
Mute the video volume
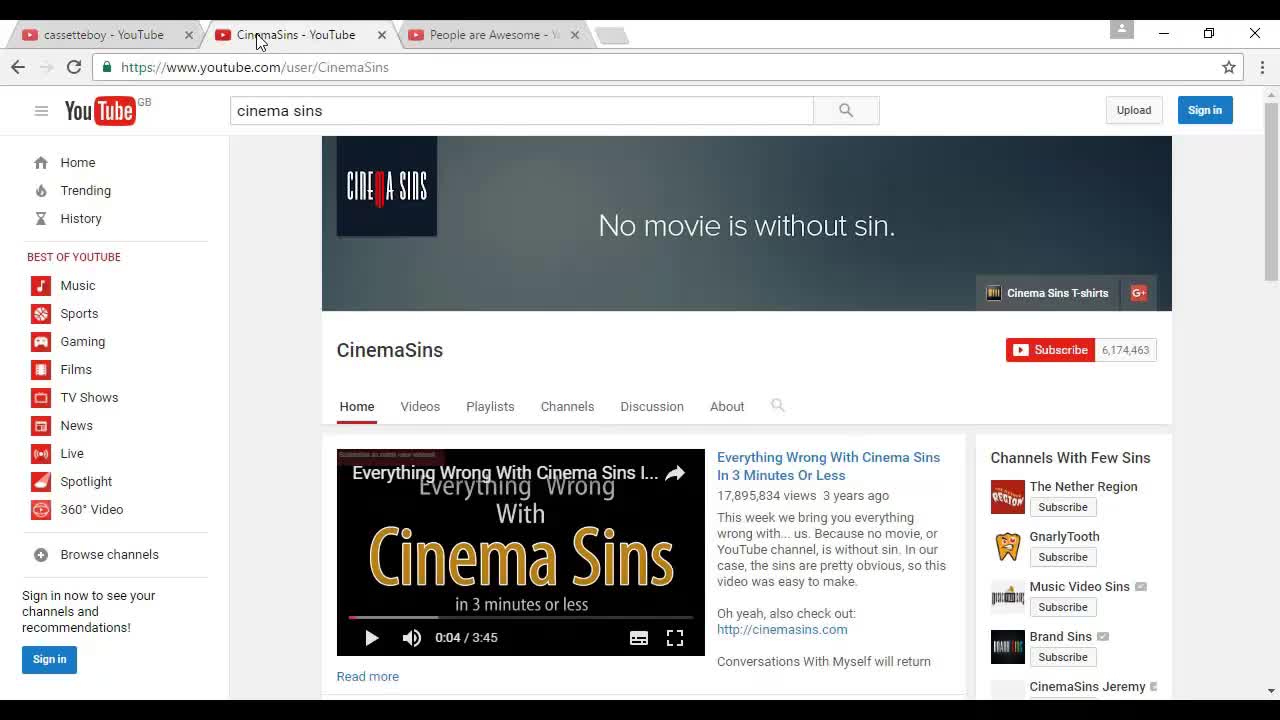[411, 638]
